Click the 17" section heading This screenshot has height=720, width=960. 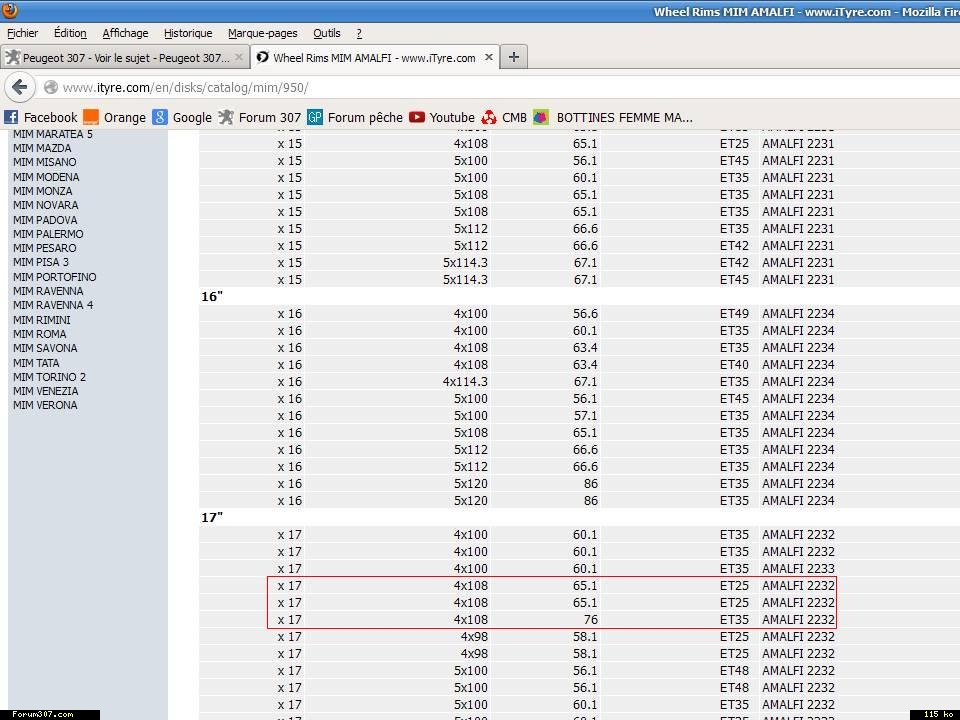click(x=212, y=517)
